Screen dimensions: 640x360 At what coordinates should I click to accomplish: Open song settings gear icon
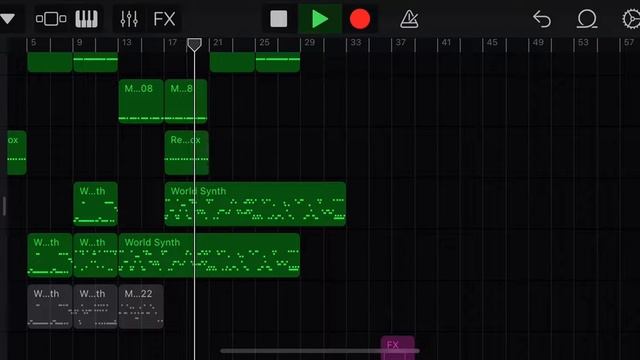631,19
